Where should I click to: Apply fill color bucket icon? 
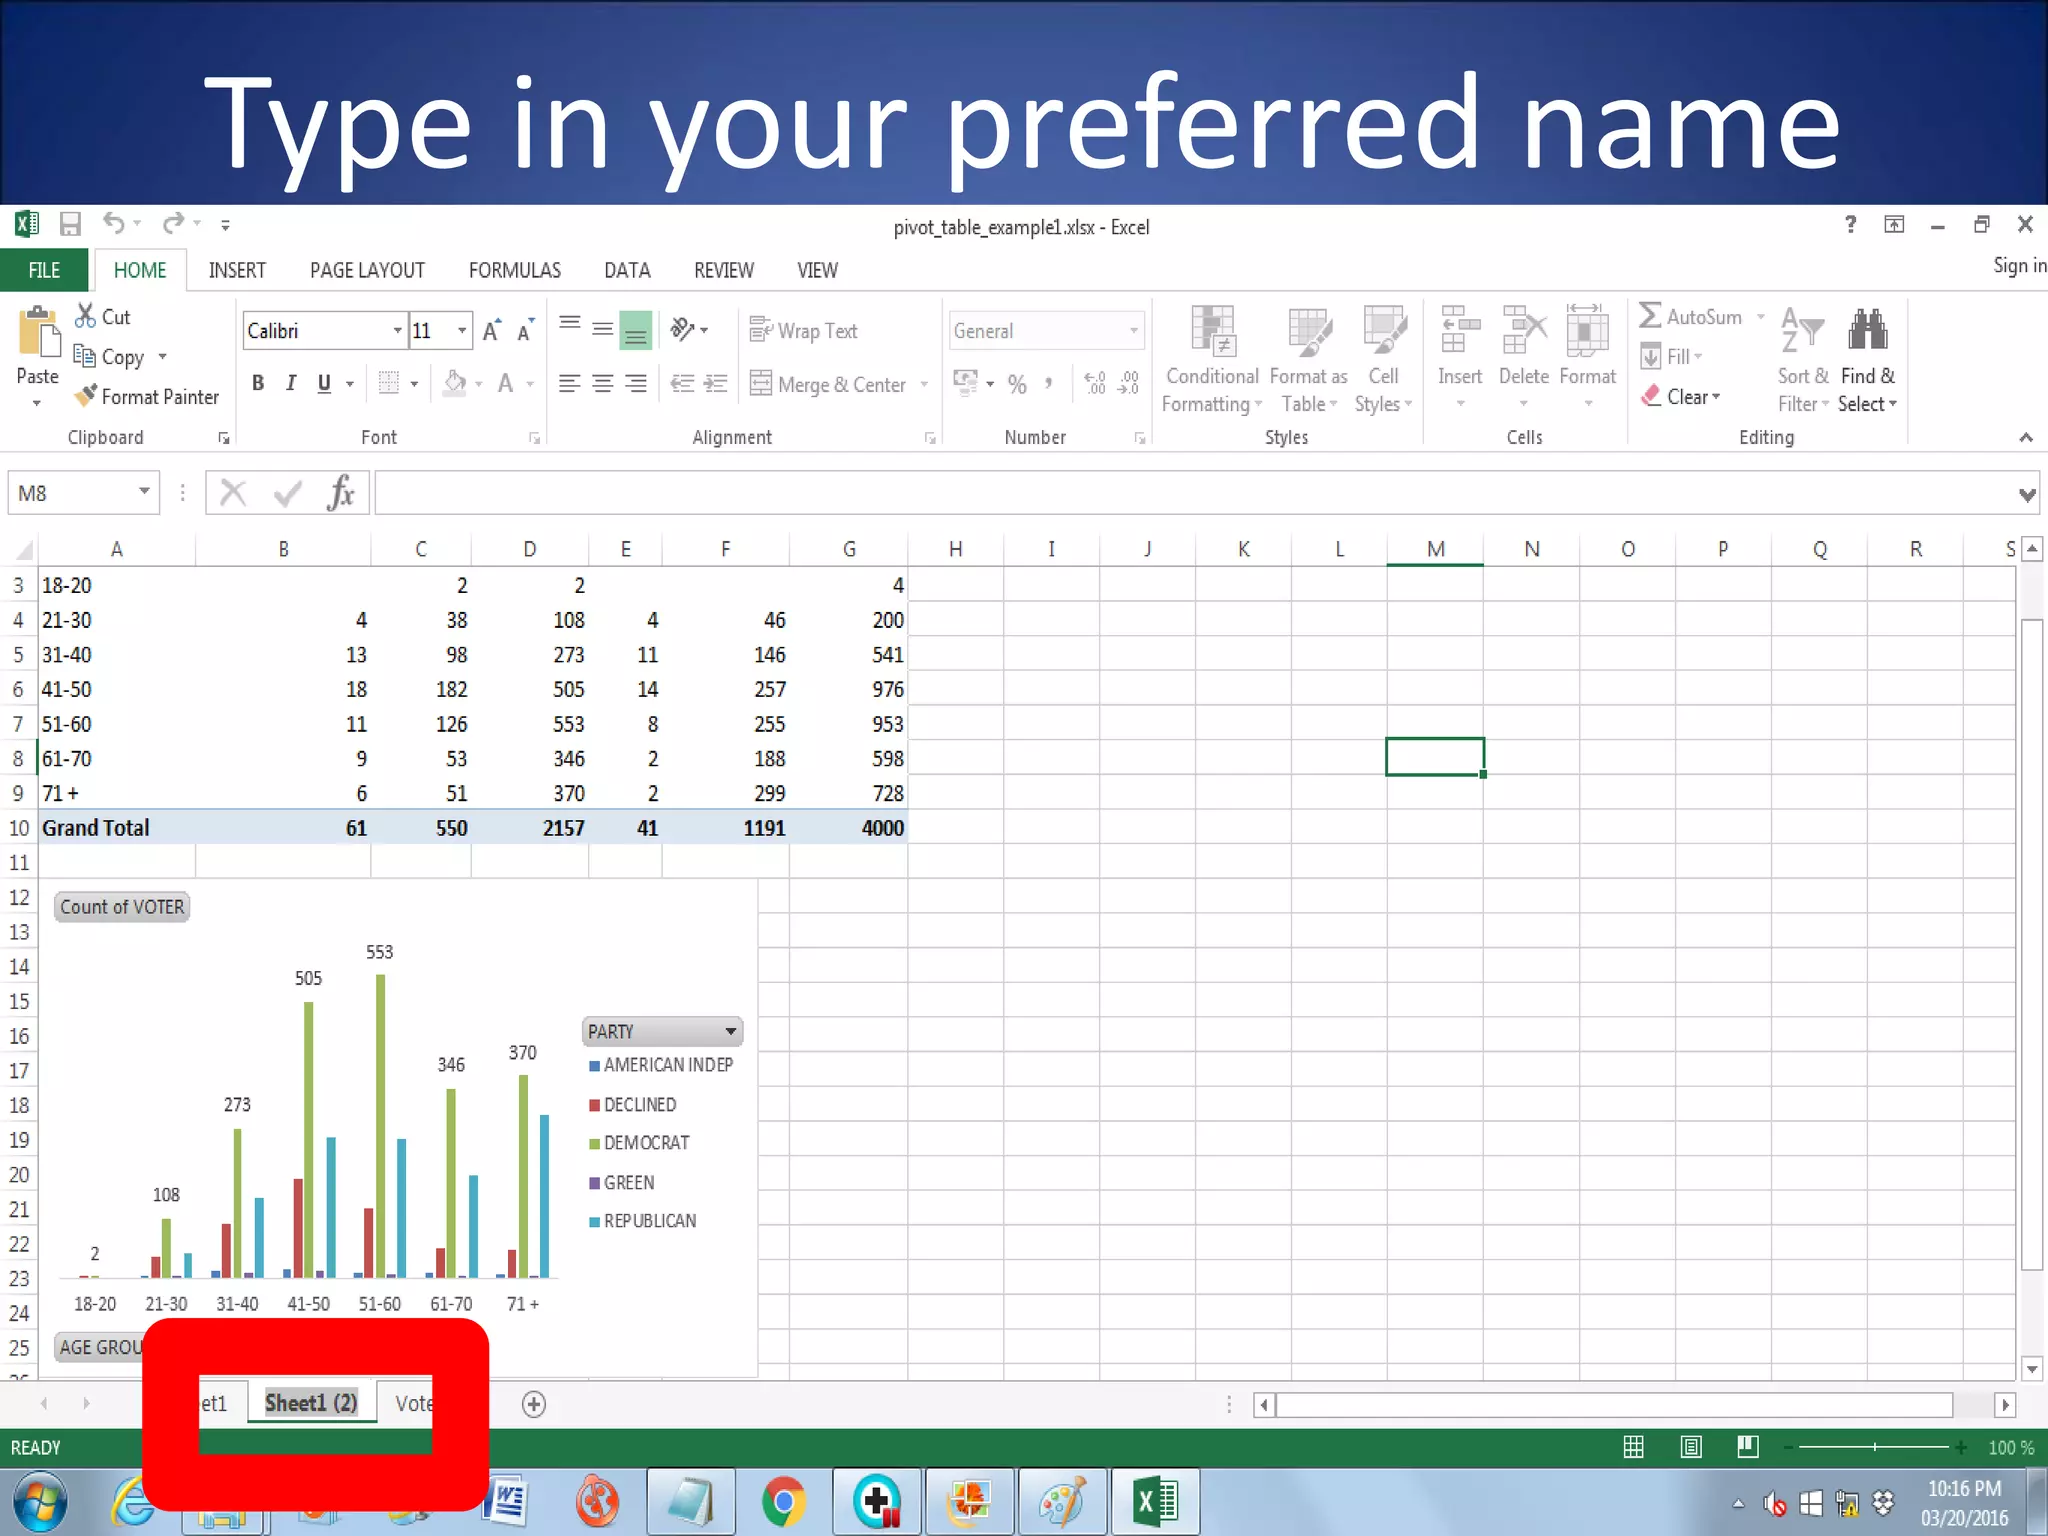pos(455,383)
